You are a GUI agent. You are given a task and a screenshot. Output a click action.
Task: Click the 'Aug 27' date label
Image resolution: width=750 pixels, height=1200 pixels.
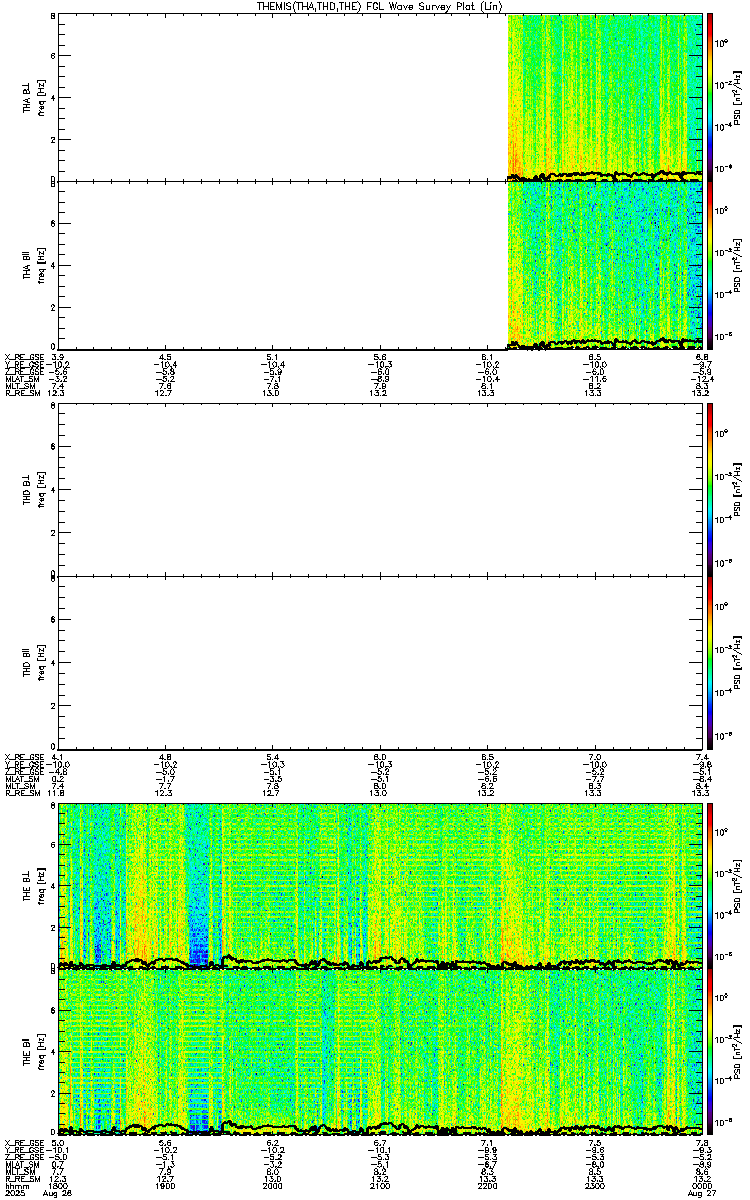(x=703, y=1194)
